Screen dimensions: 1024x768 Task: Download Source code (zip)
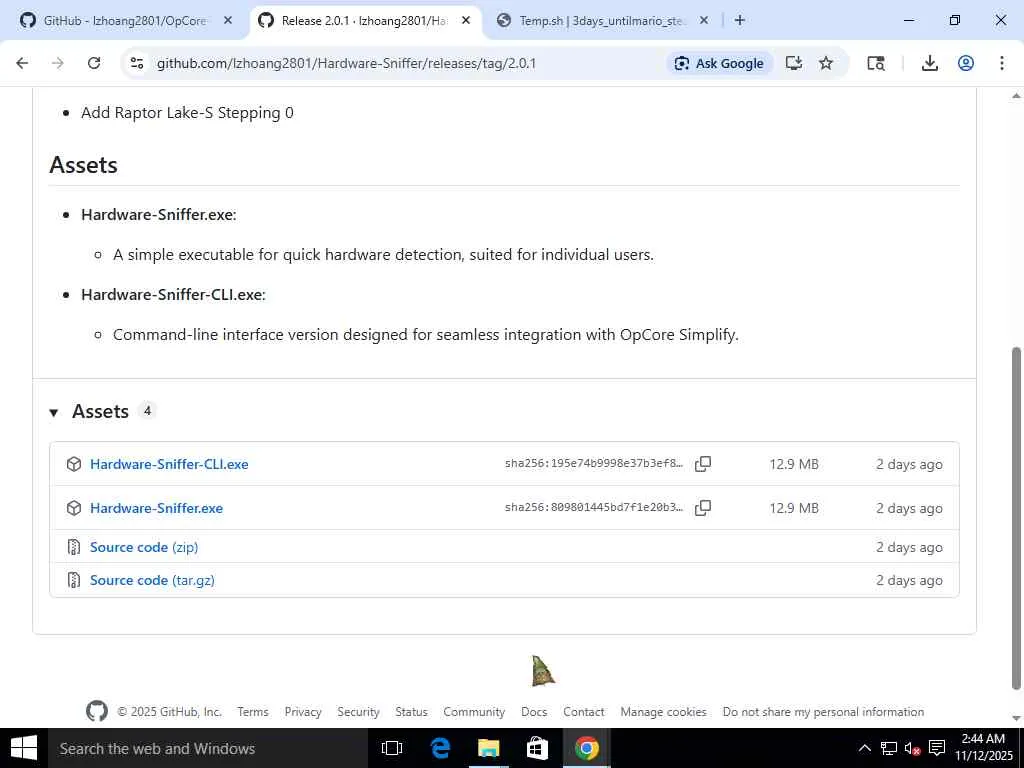(x=144, y=547)
